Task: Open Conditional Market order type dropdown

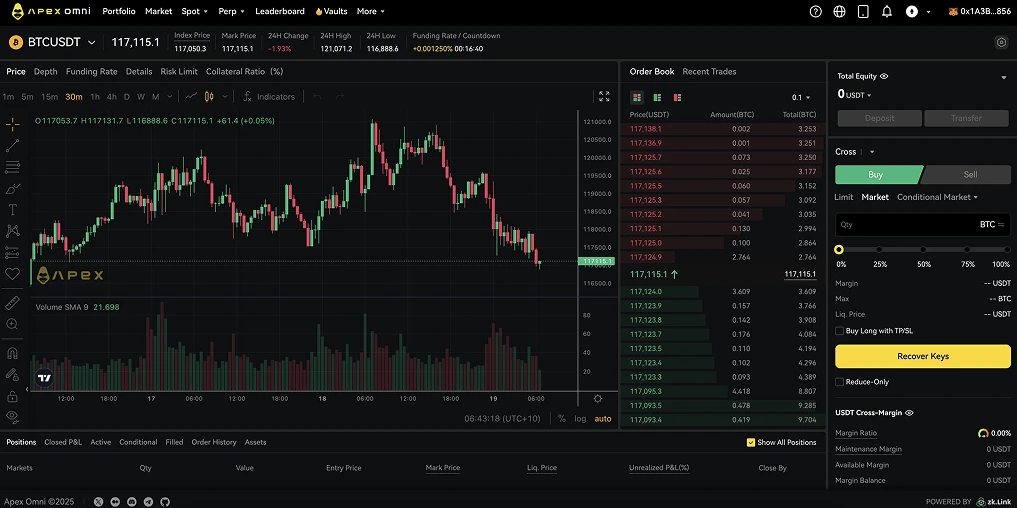Action: click(937, 197)
